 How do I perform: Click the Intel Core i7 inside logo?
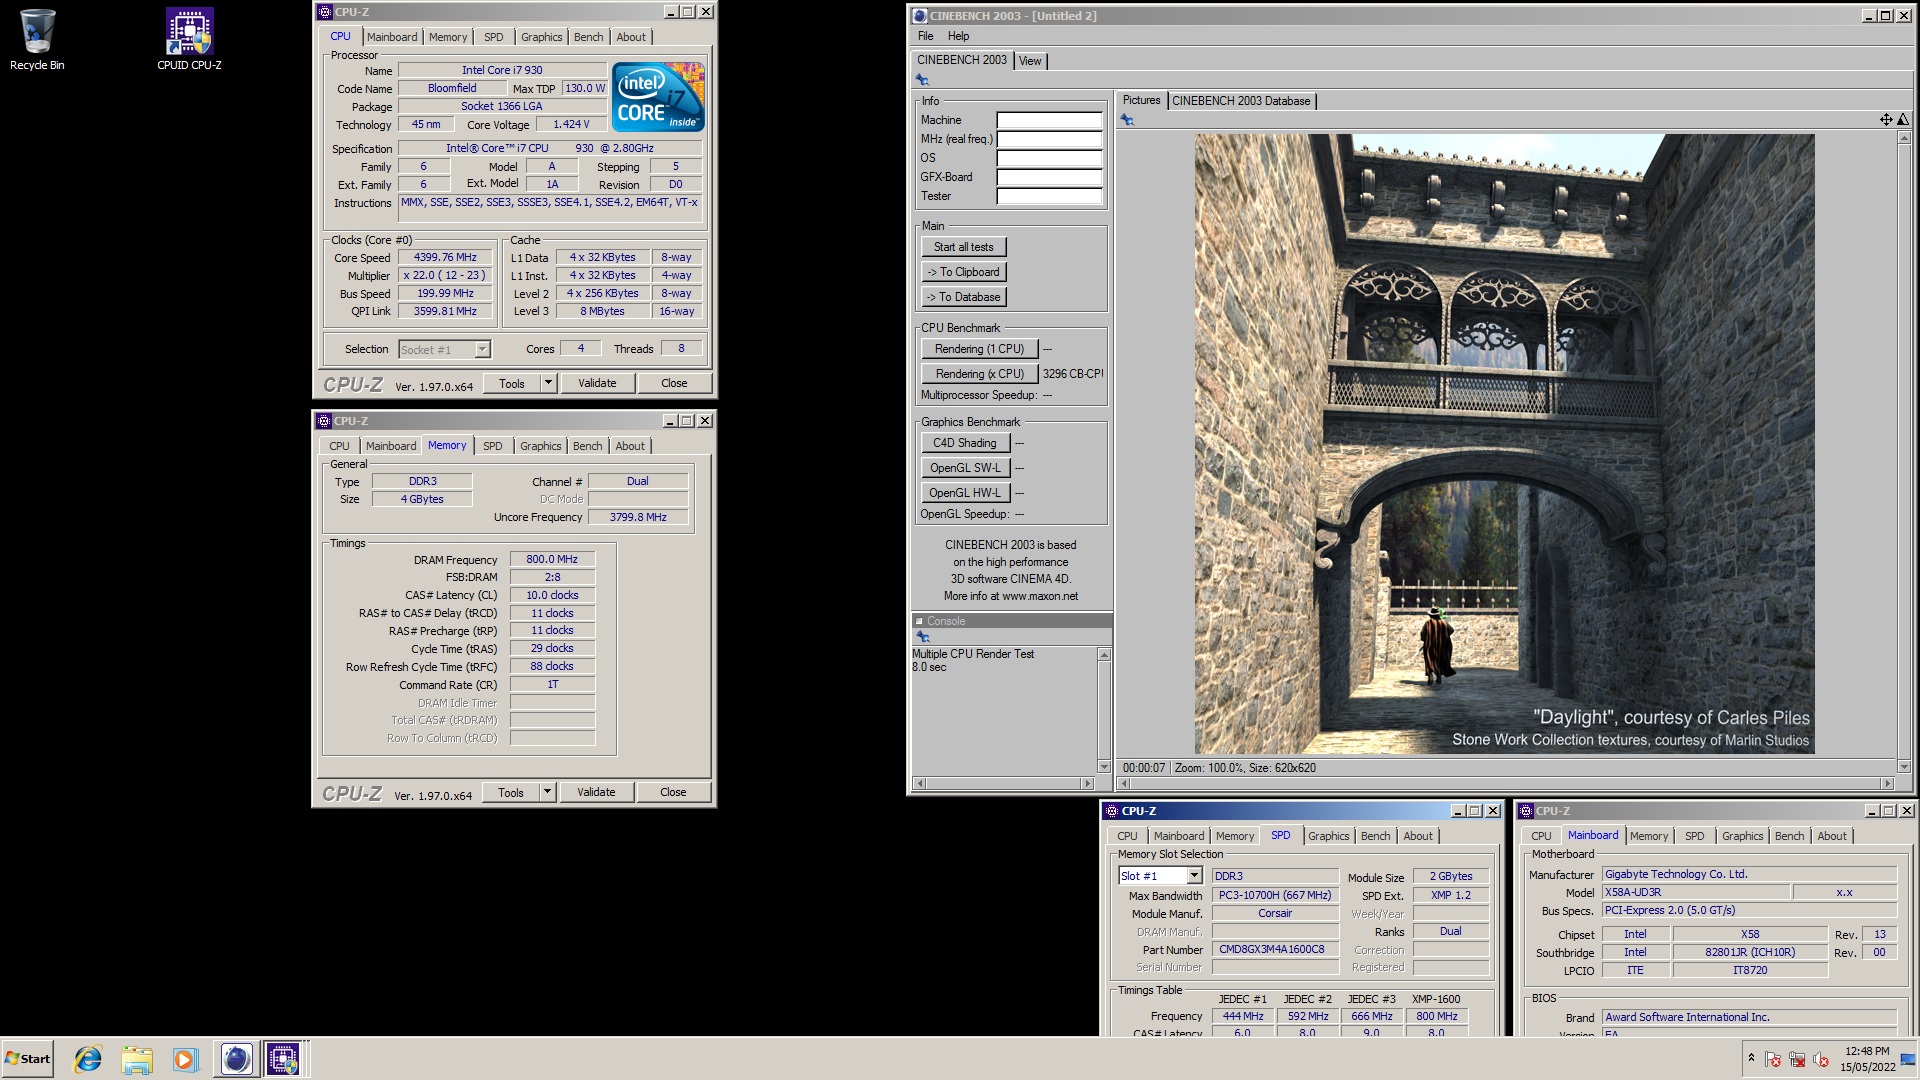[658, 97]
